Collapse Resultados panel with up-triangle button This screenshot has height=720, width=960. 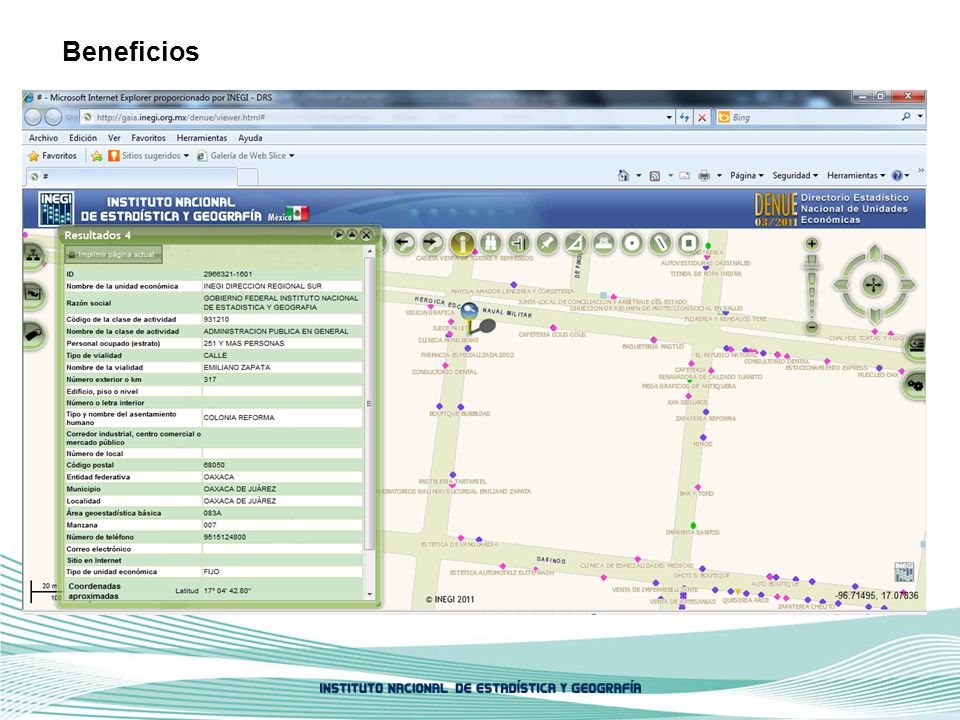coord(352,234)
